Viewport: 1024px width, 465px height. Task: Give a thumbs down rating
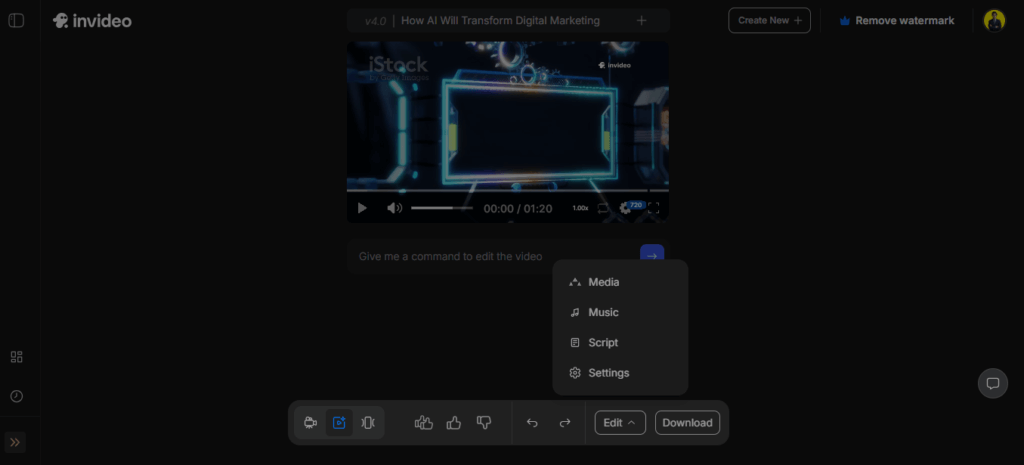coord(484,423)
